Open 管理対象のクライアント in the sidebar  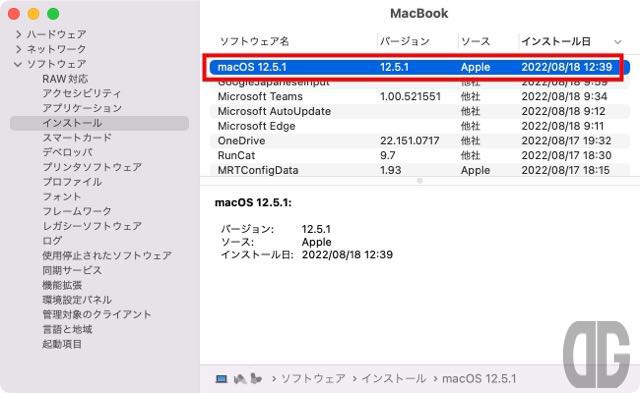[97, 314]
